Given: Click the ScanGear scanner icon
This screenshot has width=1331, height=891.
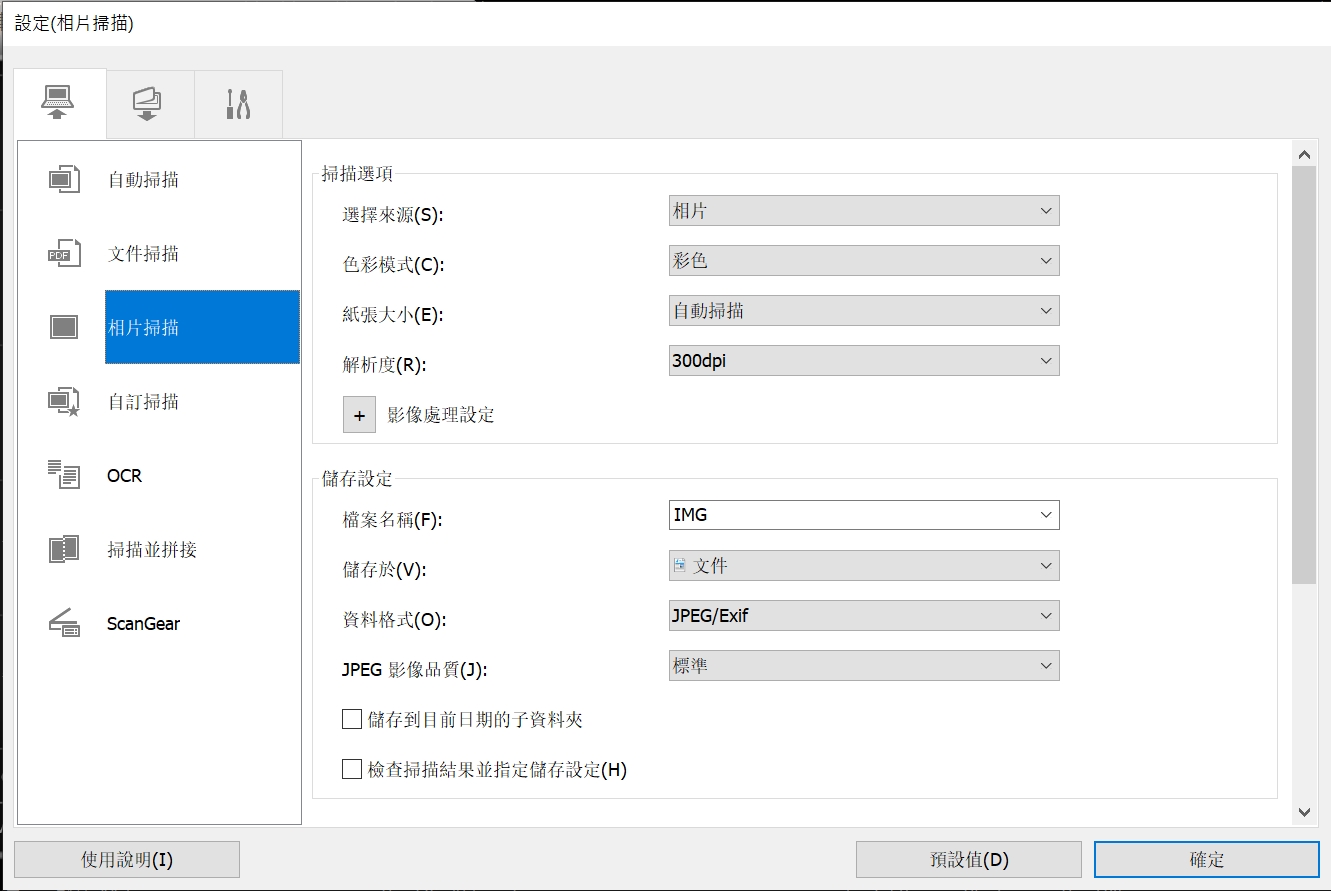Looking at the screenshot, I should pyautogui.click(x=64, y=623).
